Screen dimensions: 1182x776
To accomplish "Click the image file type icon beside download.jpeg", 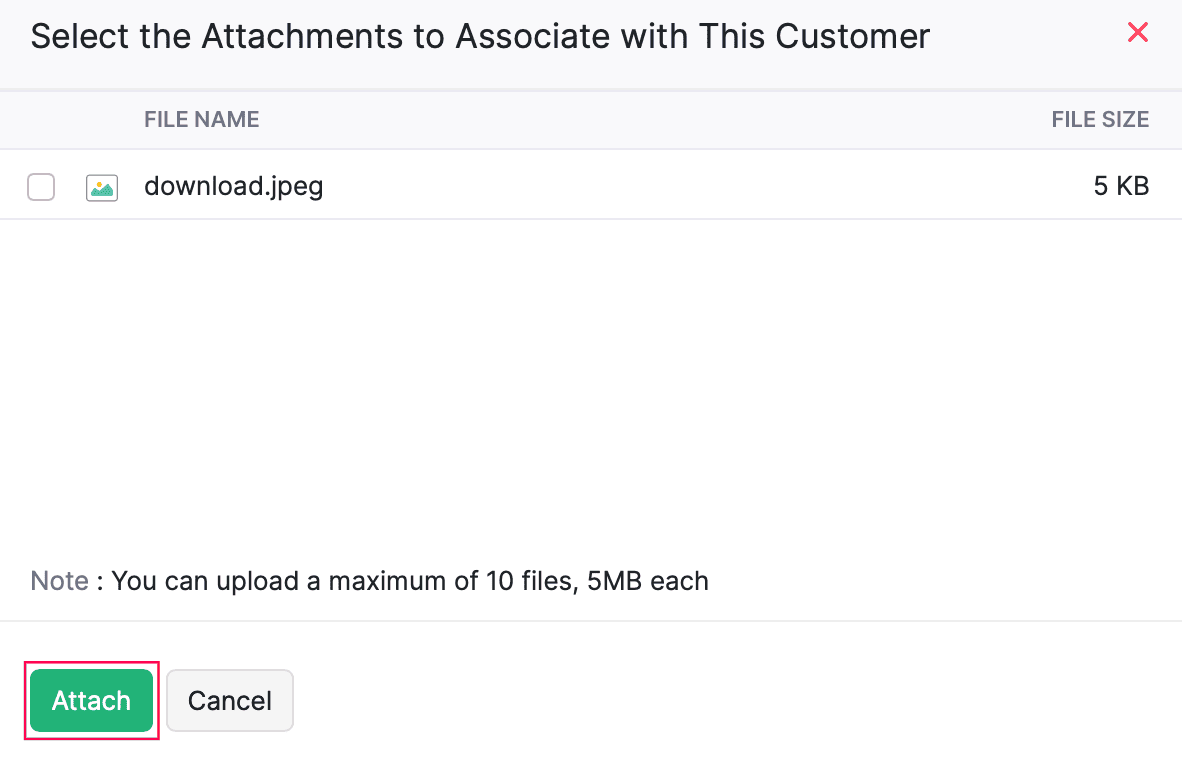I will [101, 186].
